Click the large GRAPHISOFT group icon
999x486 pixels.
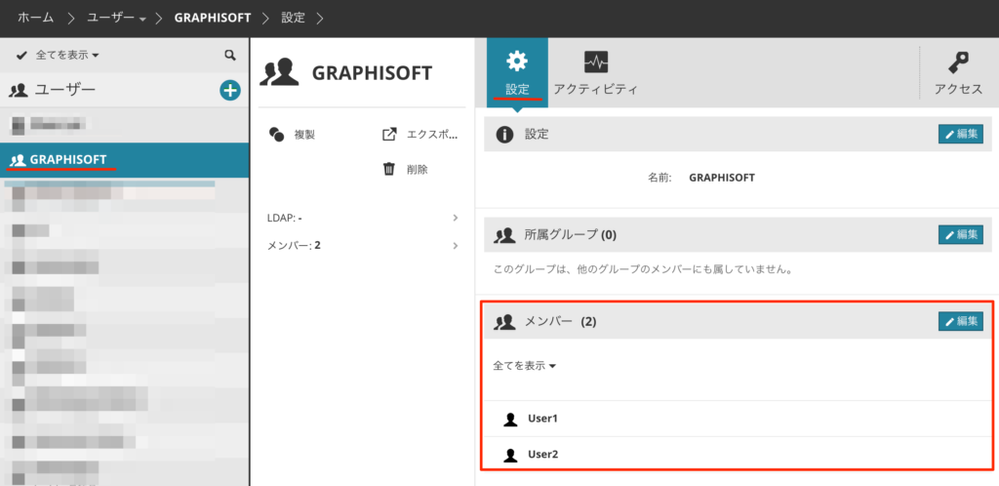click(279, 72)
